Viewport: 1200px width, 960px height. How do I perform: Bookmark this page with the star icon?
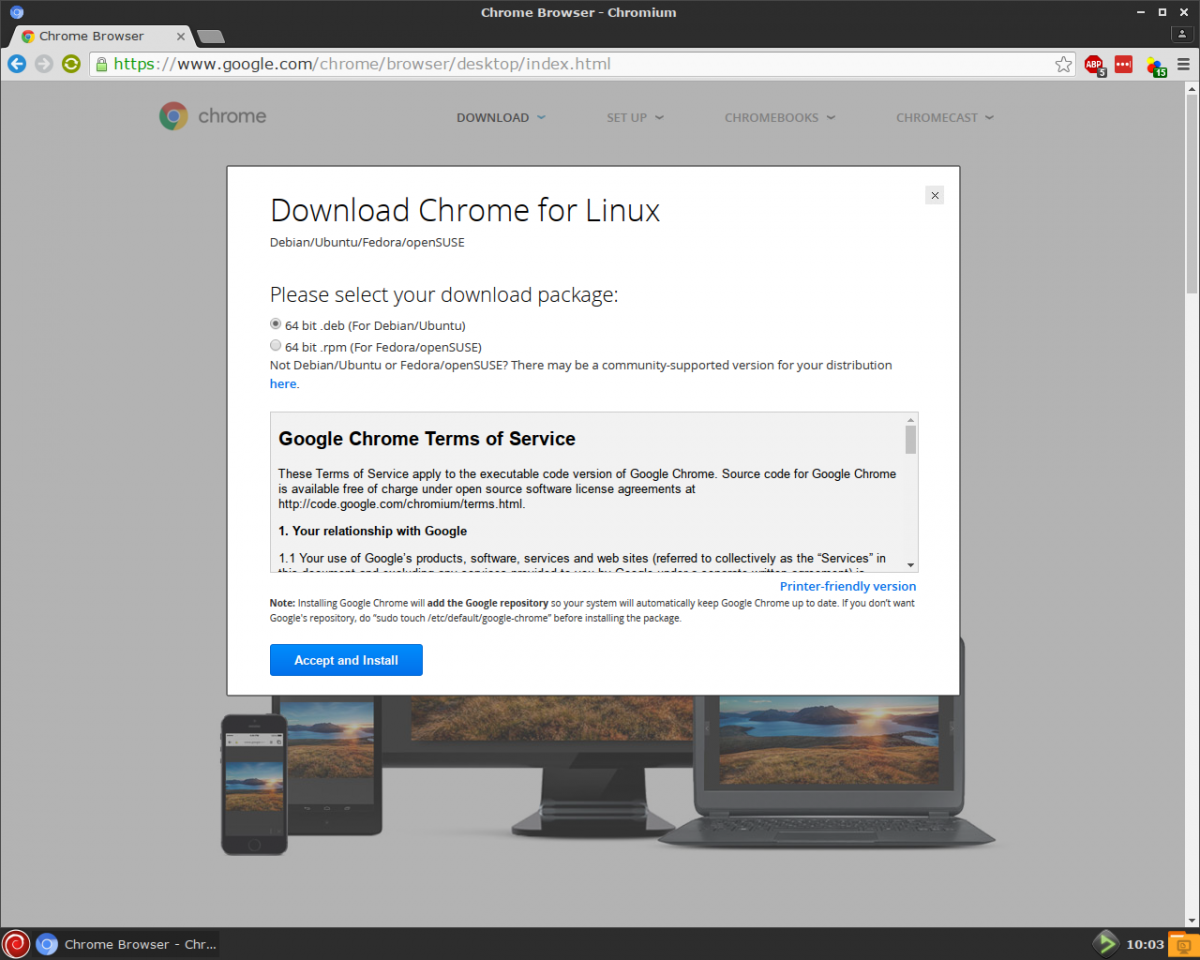click(1063, 64)
